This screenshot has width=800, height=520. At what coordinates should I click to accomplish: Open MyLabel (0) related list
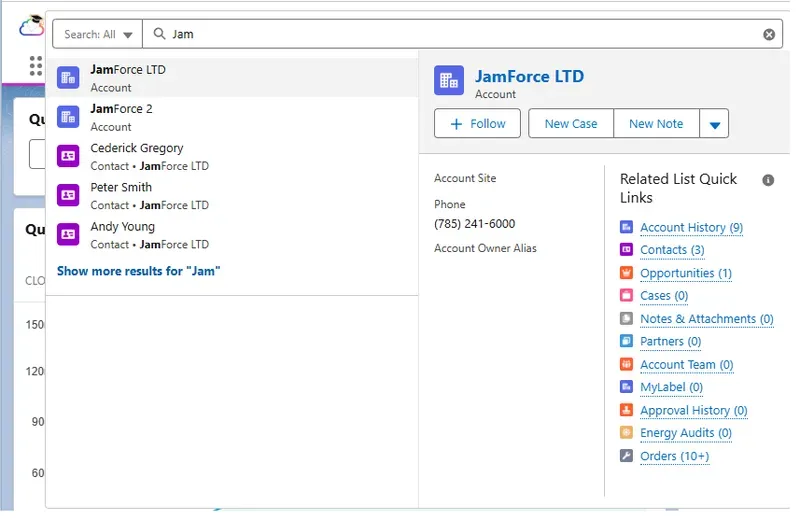671,387
